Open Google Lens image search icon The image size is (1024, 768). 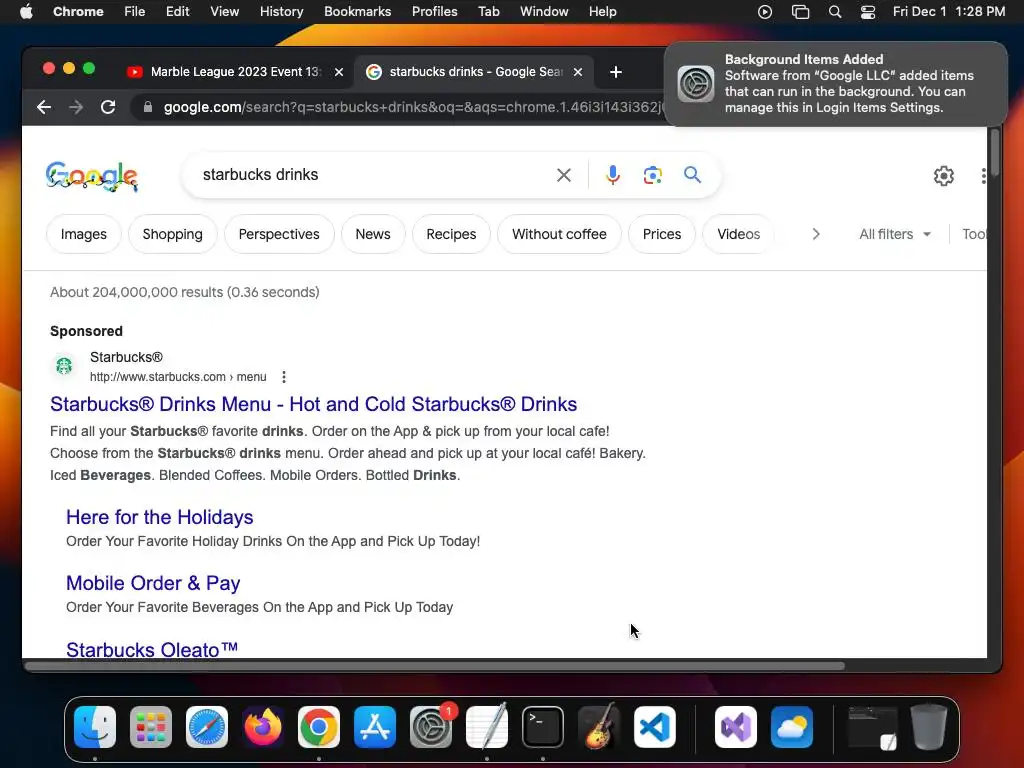point(652,175)
